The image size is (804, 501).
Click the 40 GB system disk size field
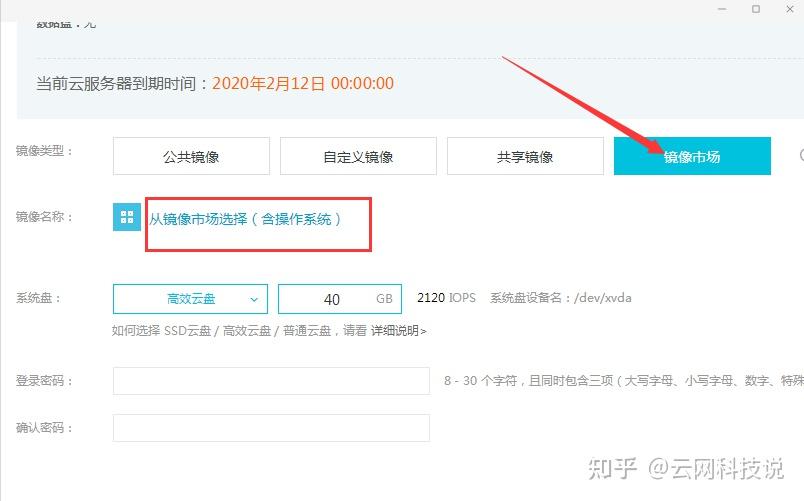(x=339, y=298)
